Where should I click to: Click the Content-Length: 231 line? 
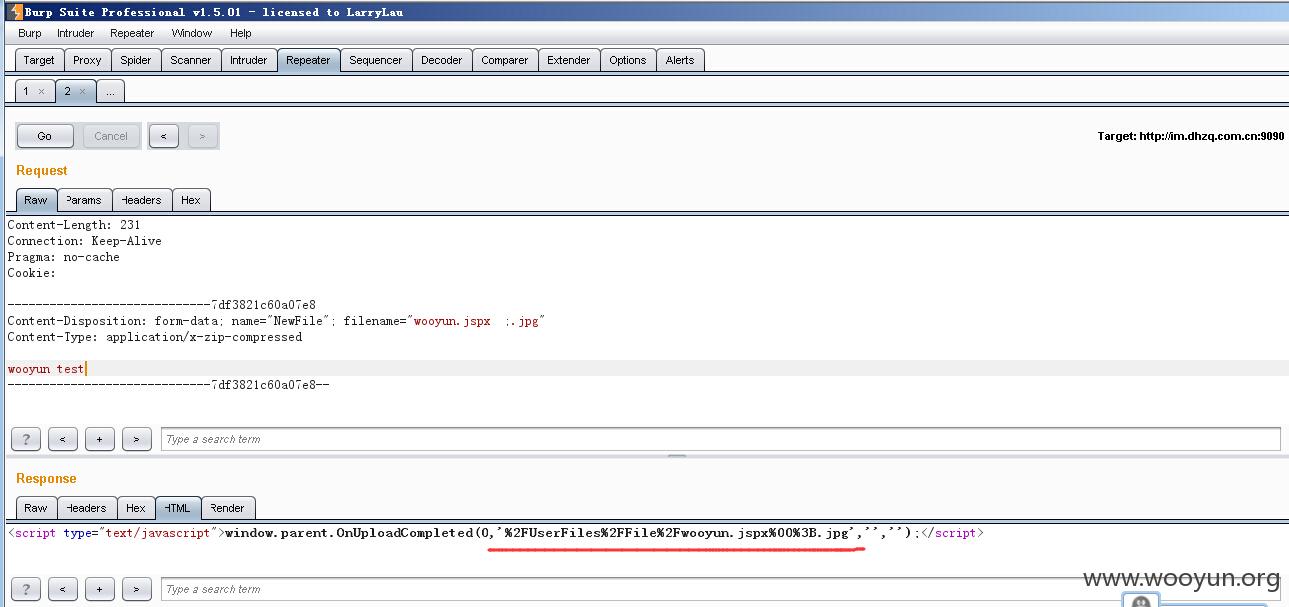point(74,225)
